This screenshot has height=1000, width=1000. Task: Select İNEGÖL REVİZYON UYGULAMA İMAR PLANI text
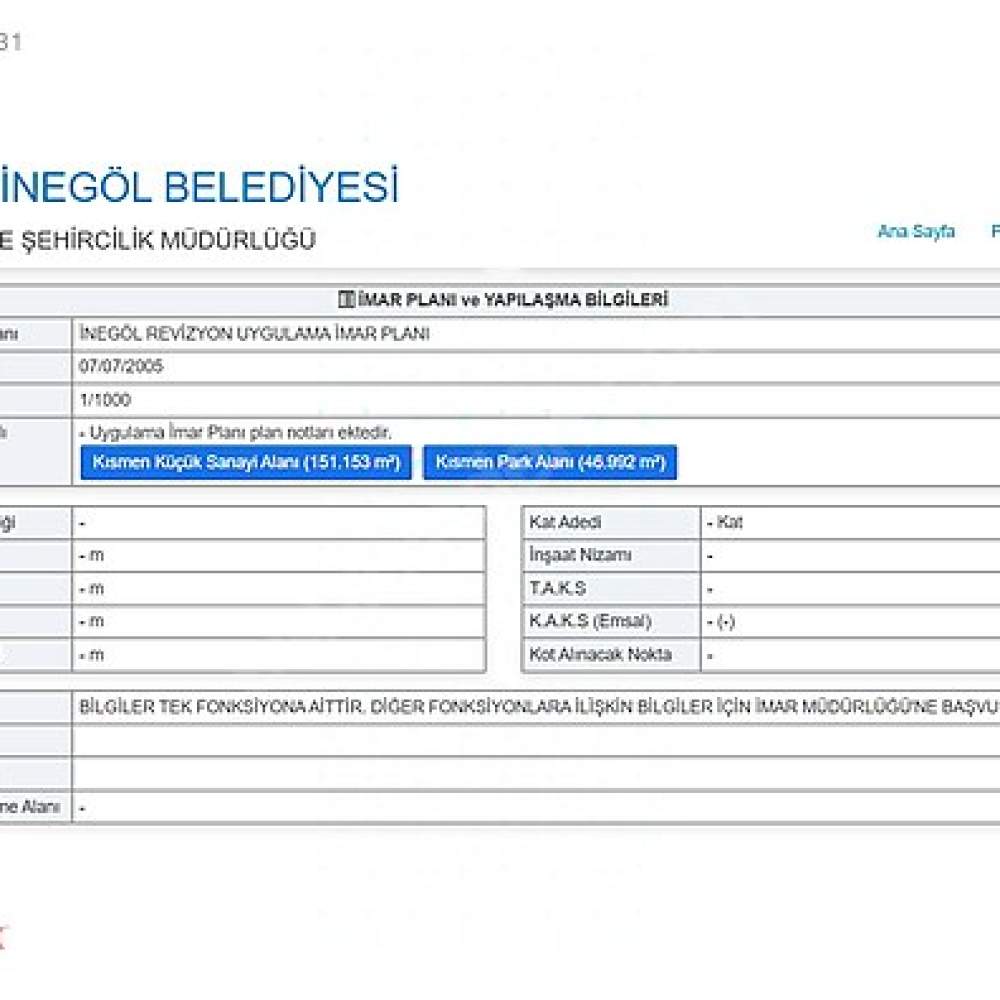pyautogui.click(x=254, y=333)
